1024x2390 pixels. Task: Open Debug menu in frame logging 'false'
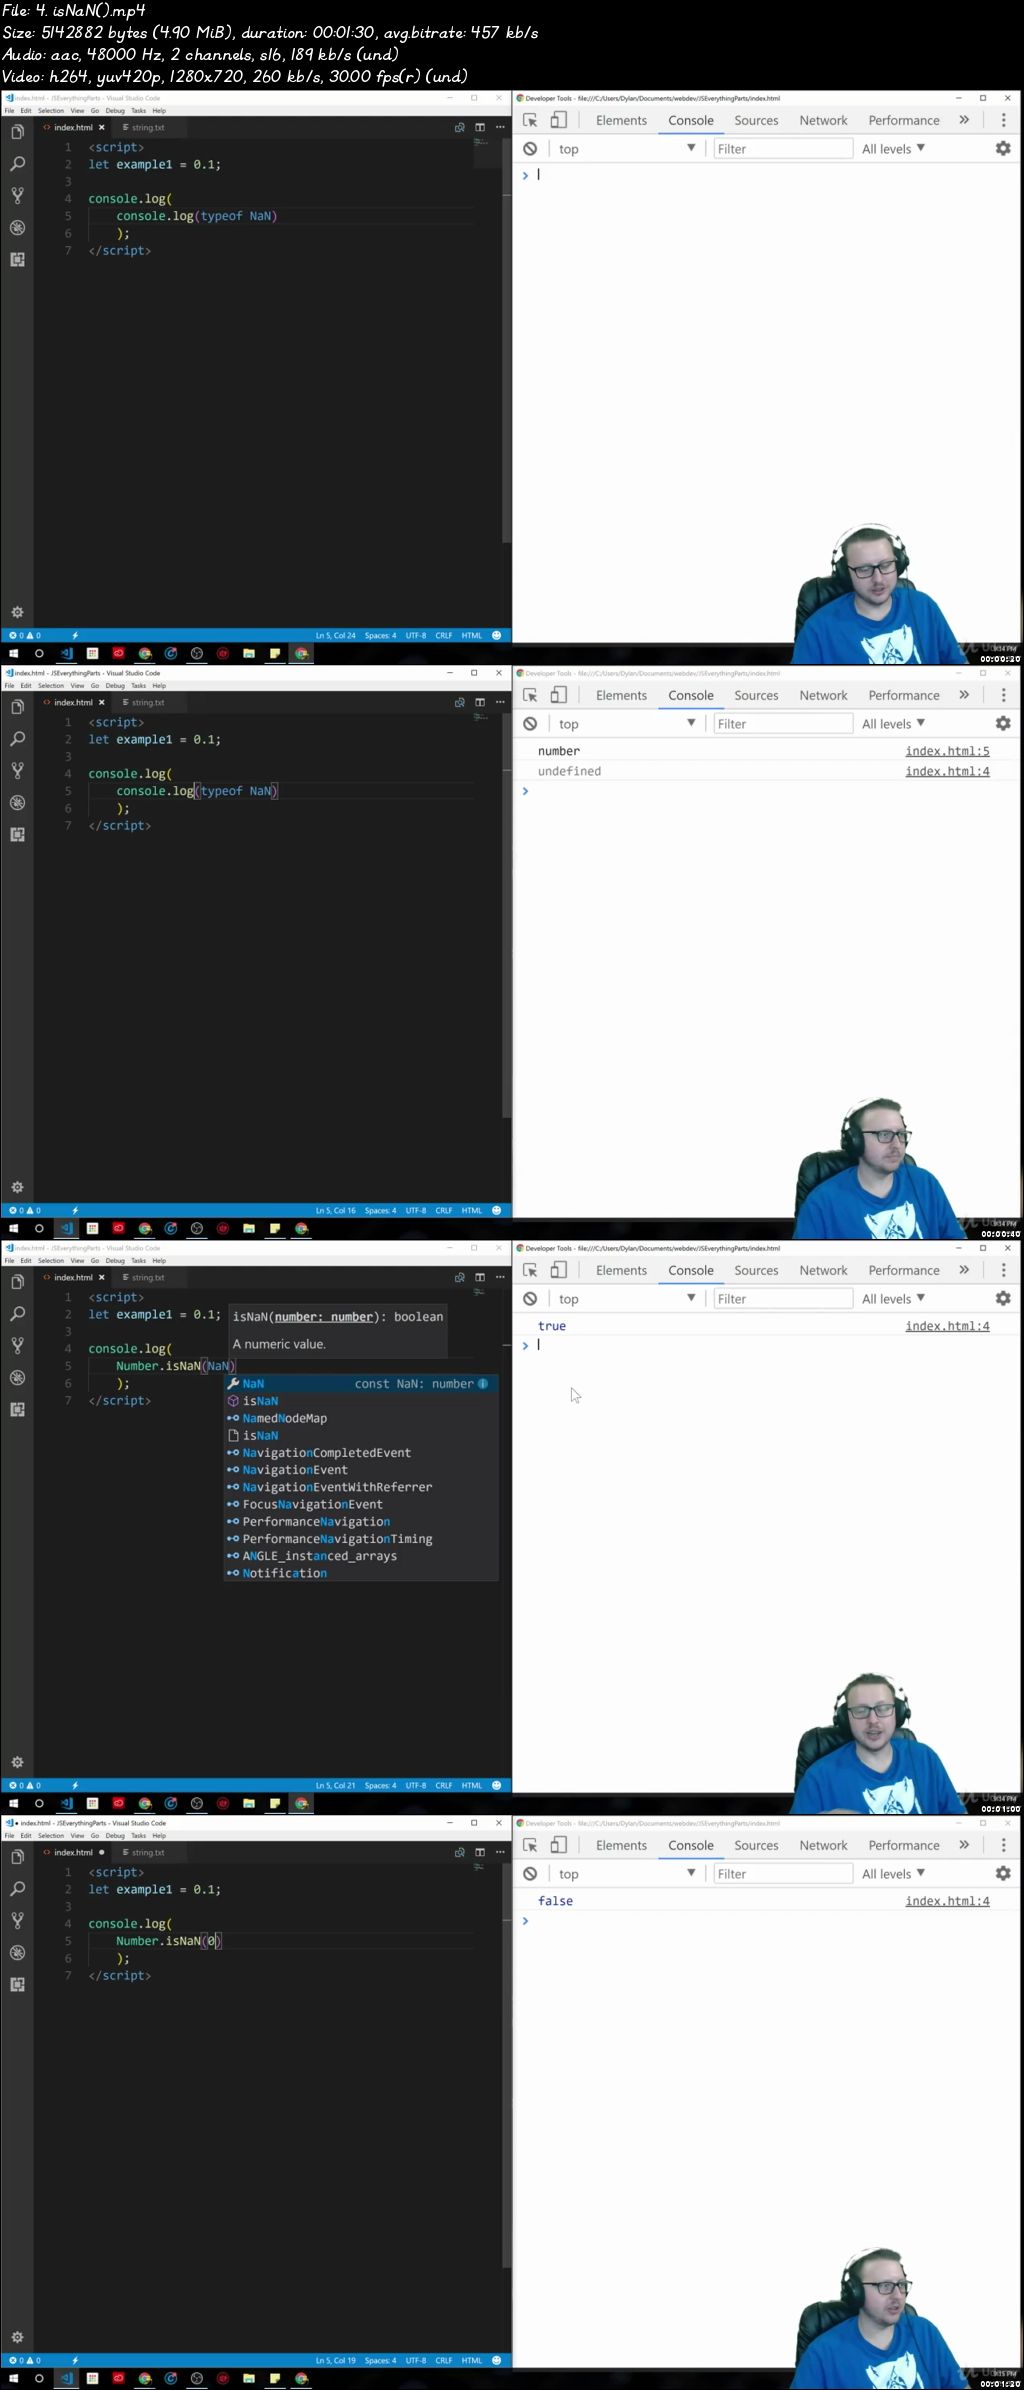[115, 1836]
